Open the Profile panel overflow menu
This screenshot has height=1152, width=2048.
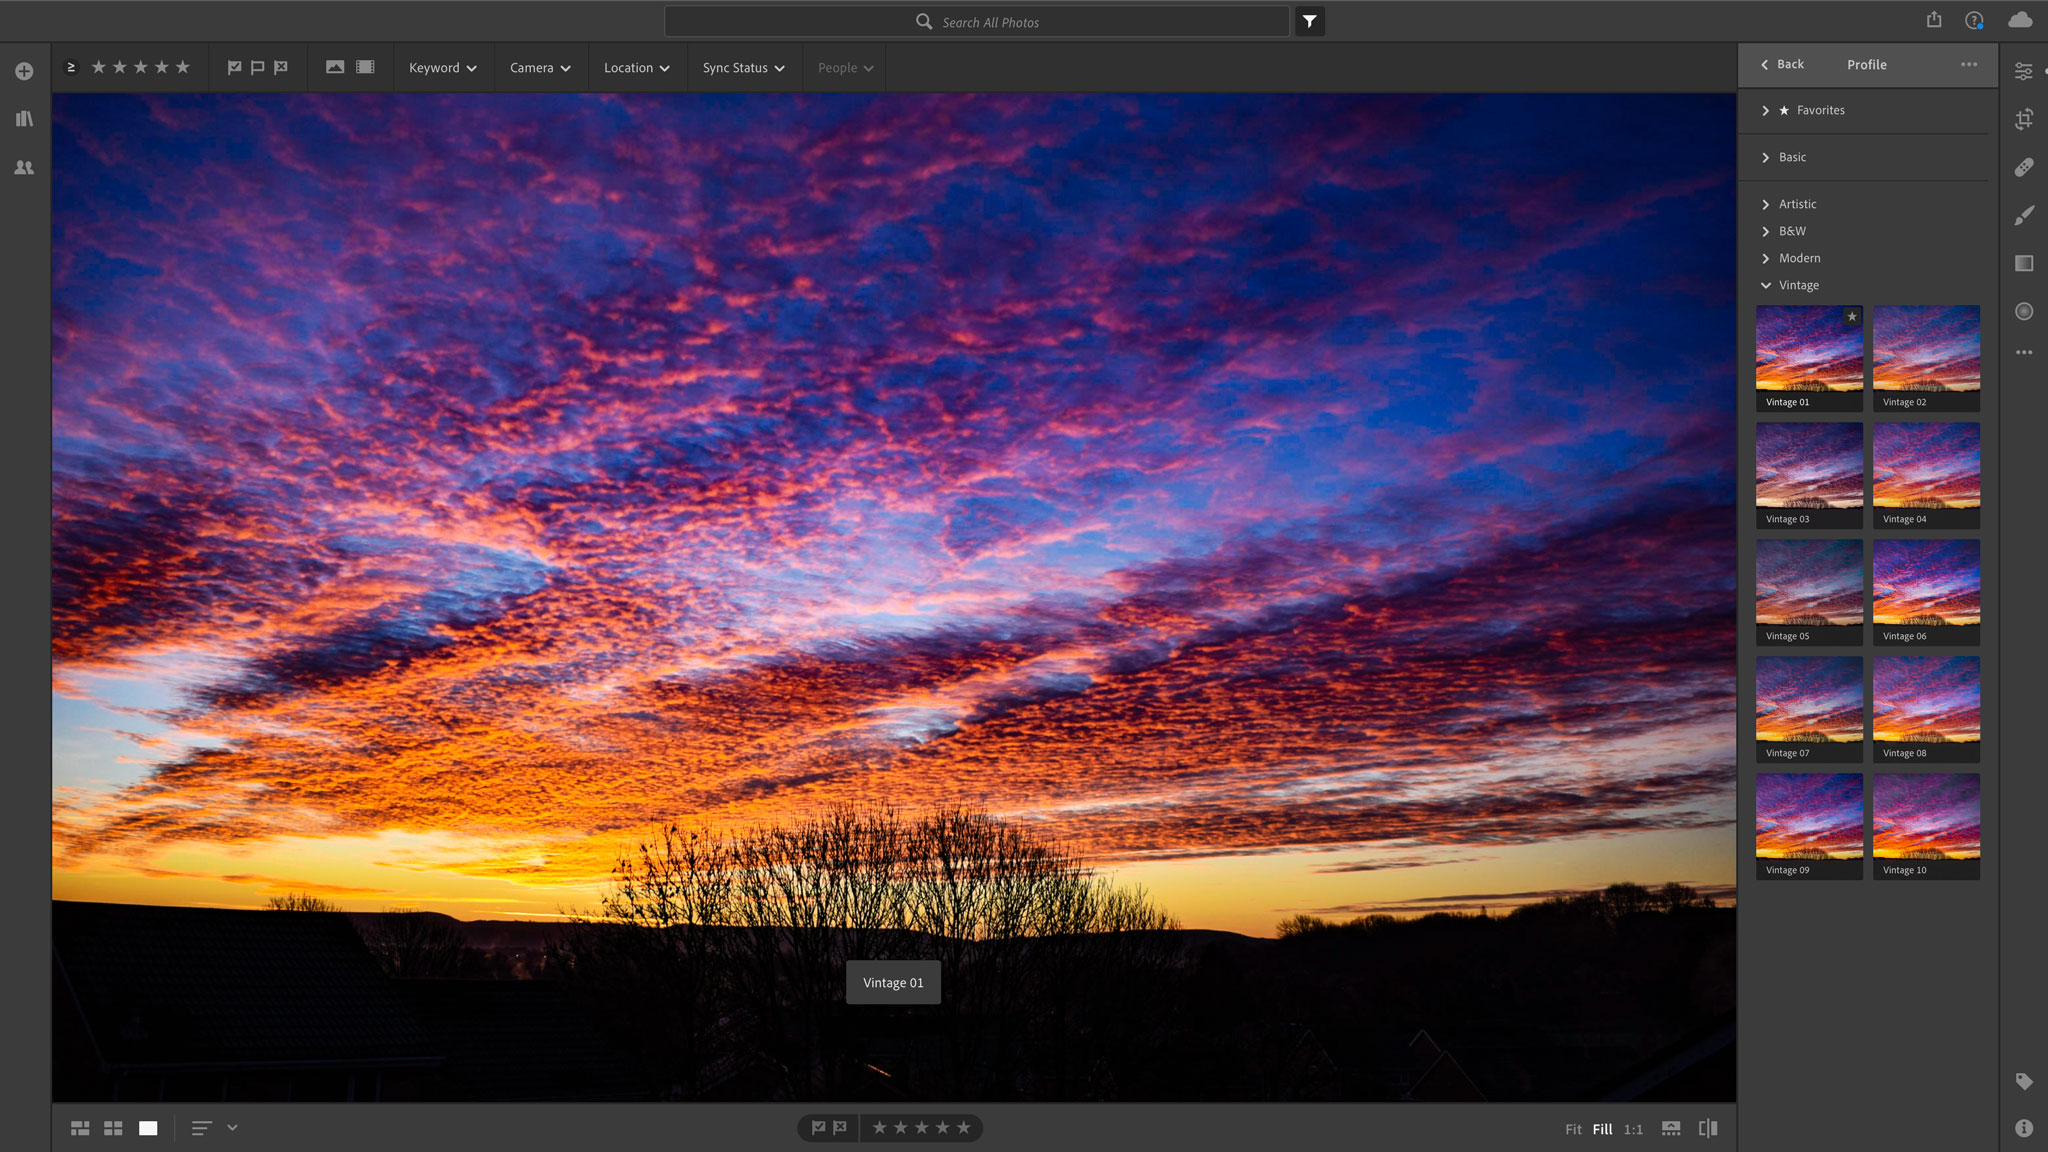1969,64
